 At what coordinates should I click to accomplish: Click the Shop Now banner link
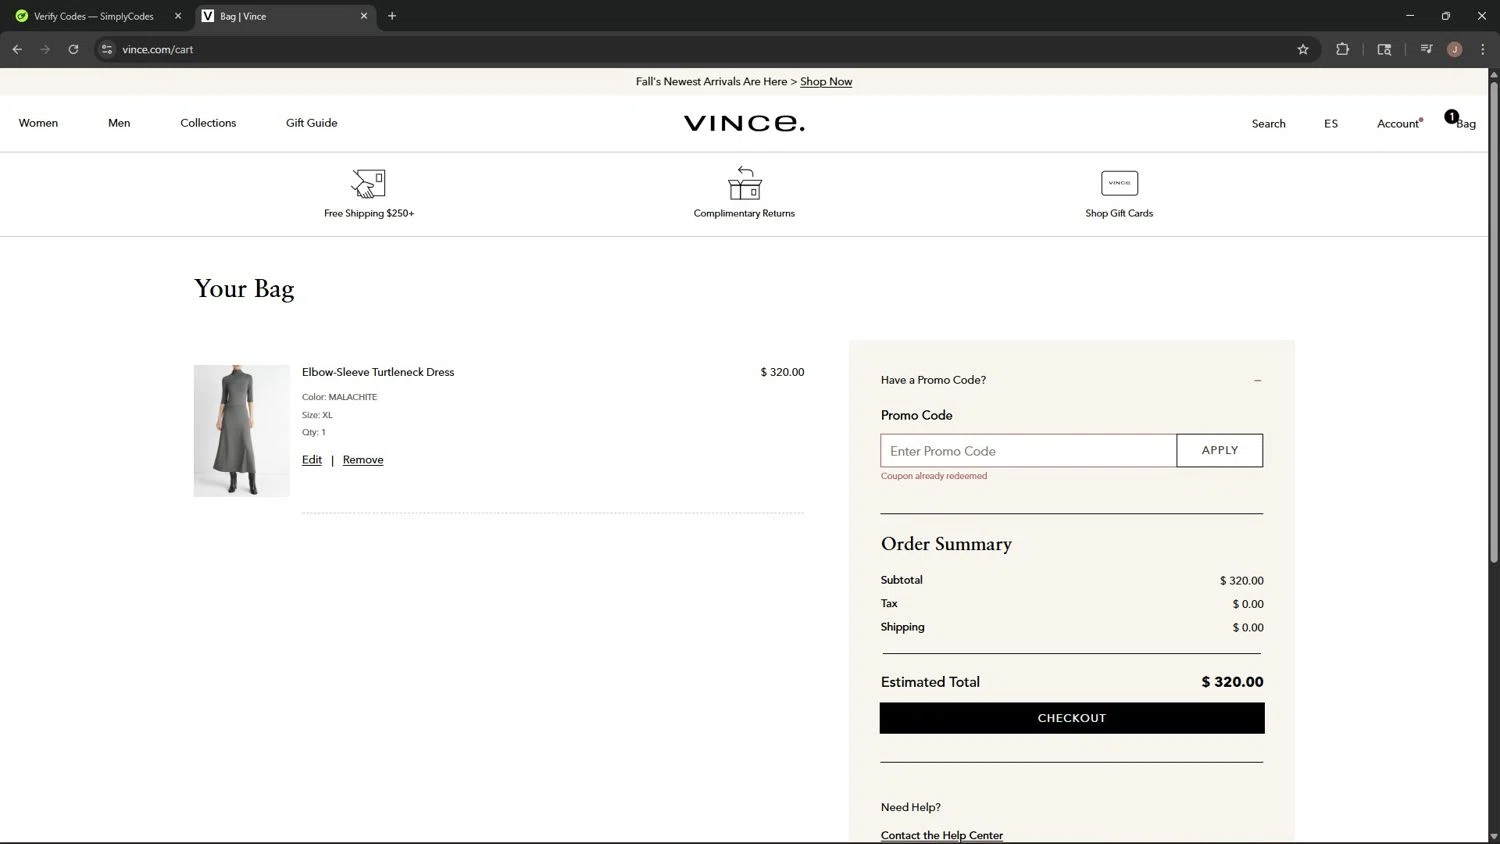point(826,82)
